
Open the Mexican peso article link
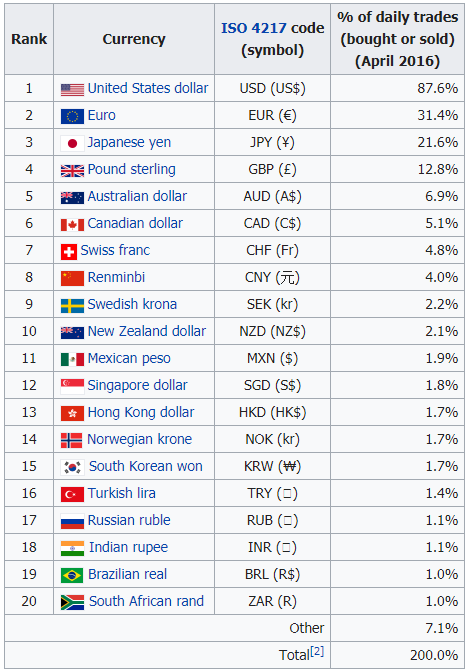click(x=129, y=358)
